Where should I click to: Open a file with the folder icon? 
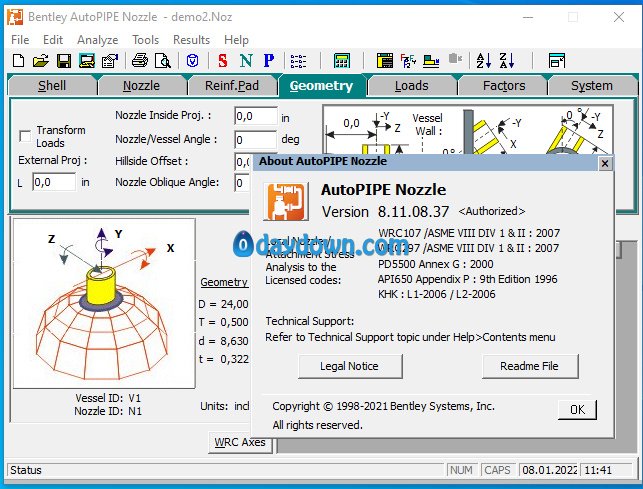pyautogui.click(x=41, y=61)
